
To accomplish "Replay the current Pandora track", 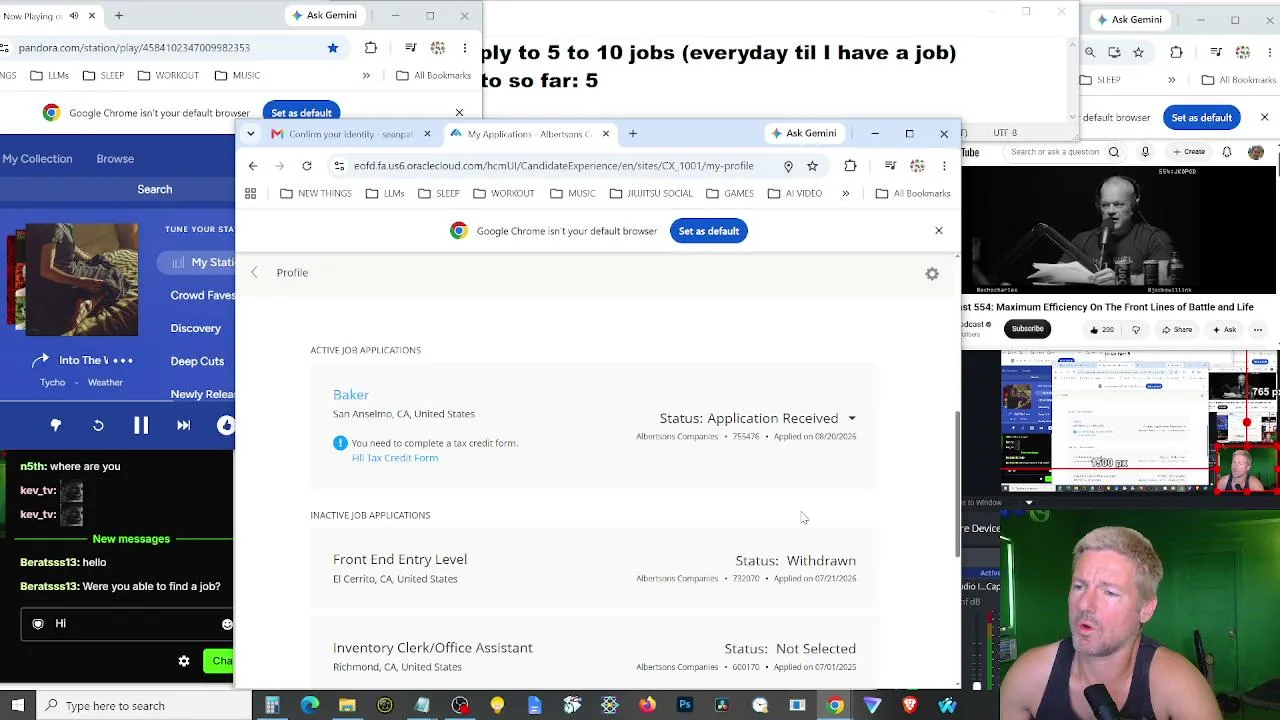I will click(x=98, y=425).
